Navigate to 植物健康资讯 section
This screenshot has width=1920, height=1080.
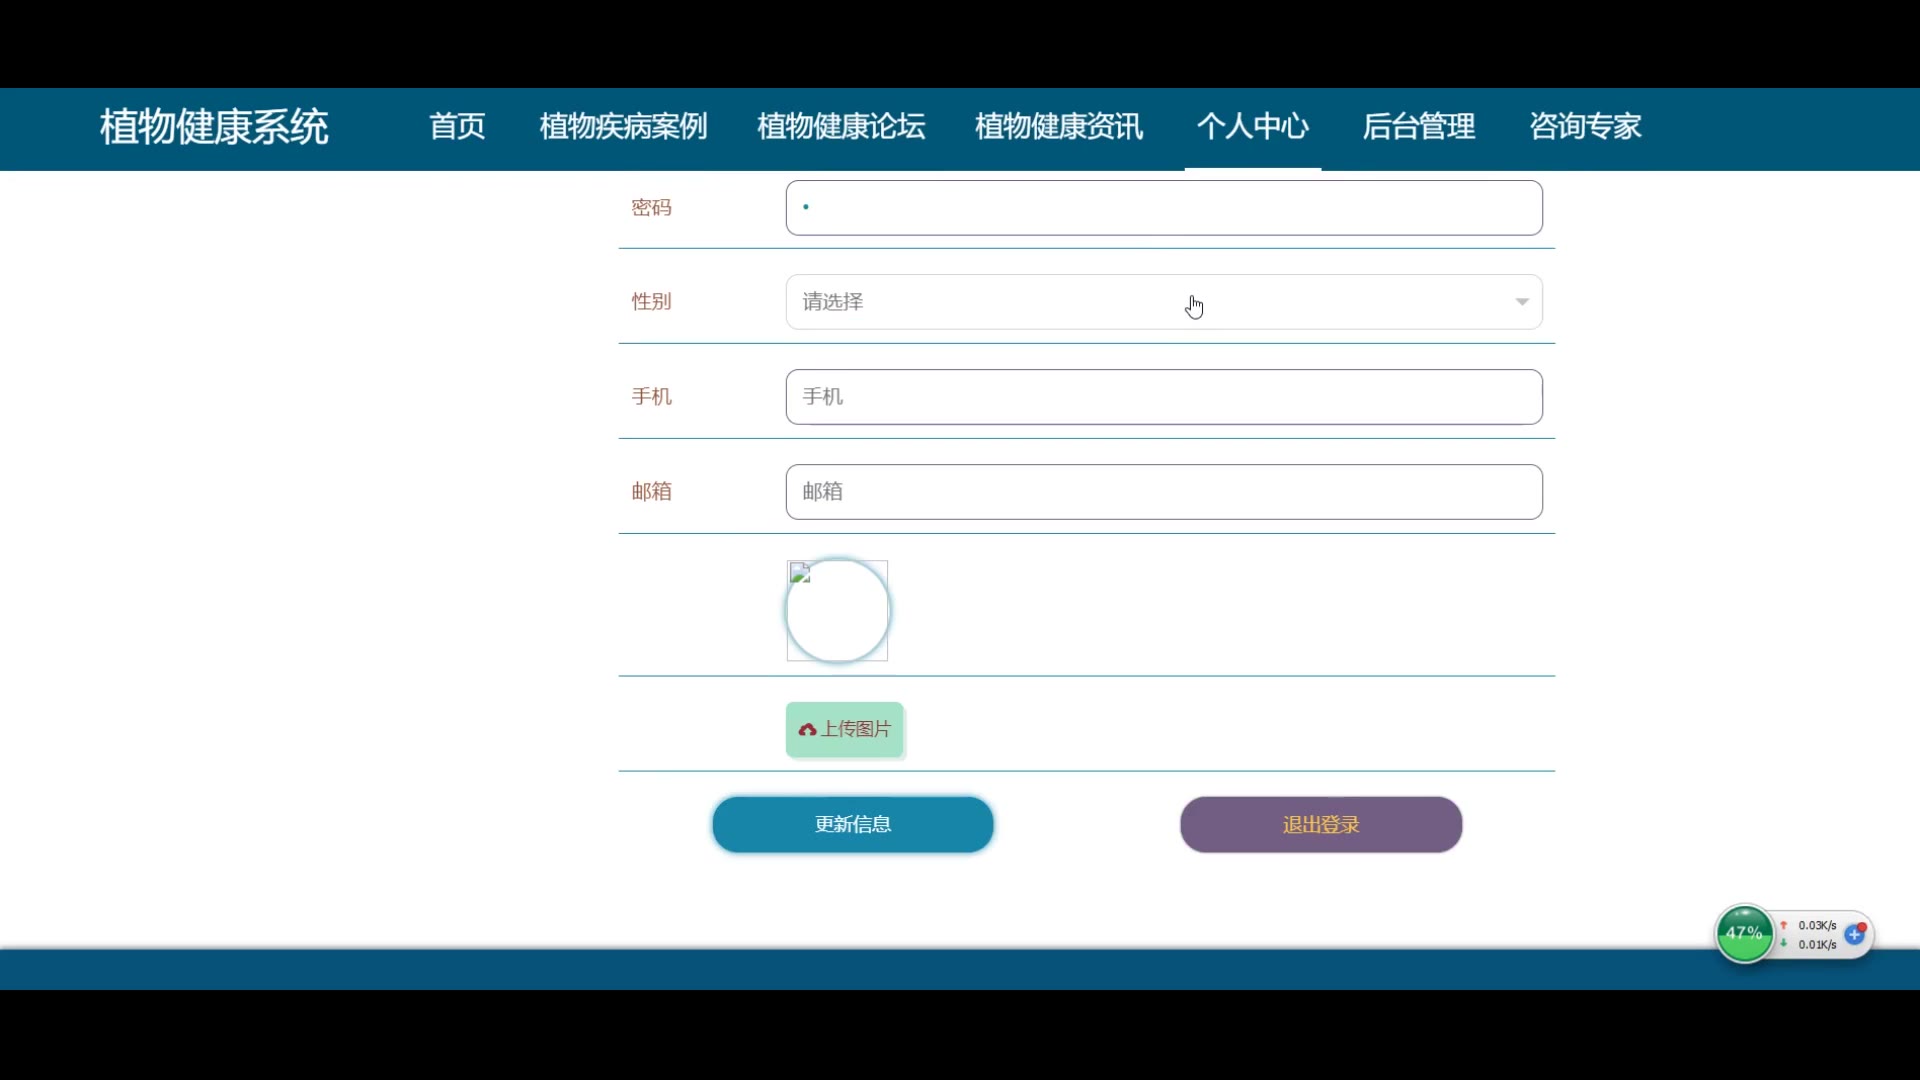[x=1059, y=127]
